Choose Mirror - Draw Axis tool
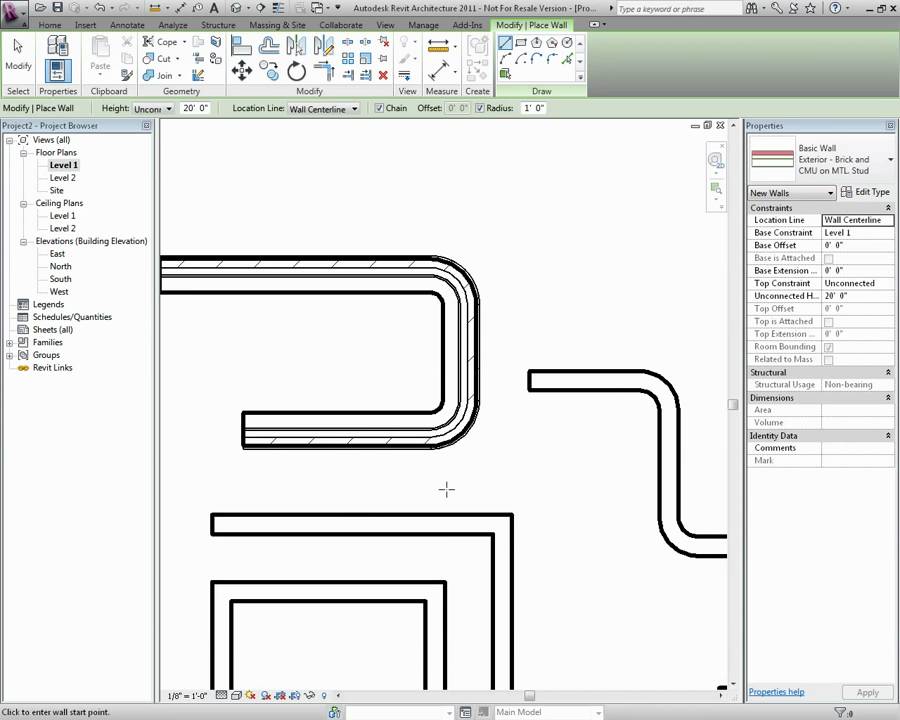The width and height of the screenshot is (900, 720). [324, 45]
